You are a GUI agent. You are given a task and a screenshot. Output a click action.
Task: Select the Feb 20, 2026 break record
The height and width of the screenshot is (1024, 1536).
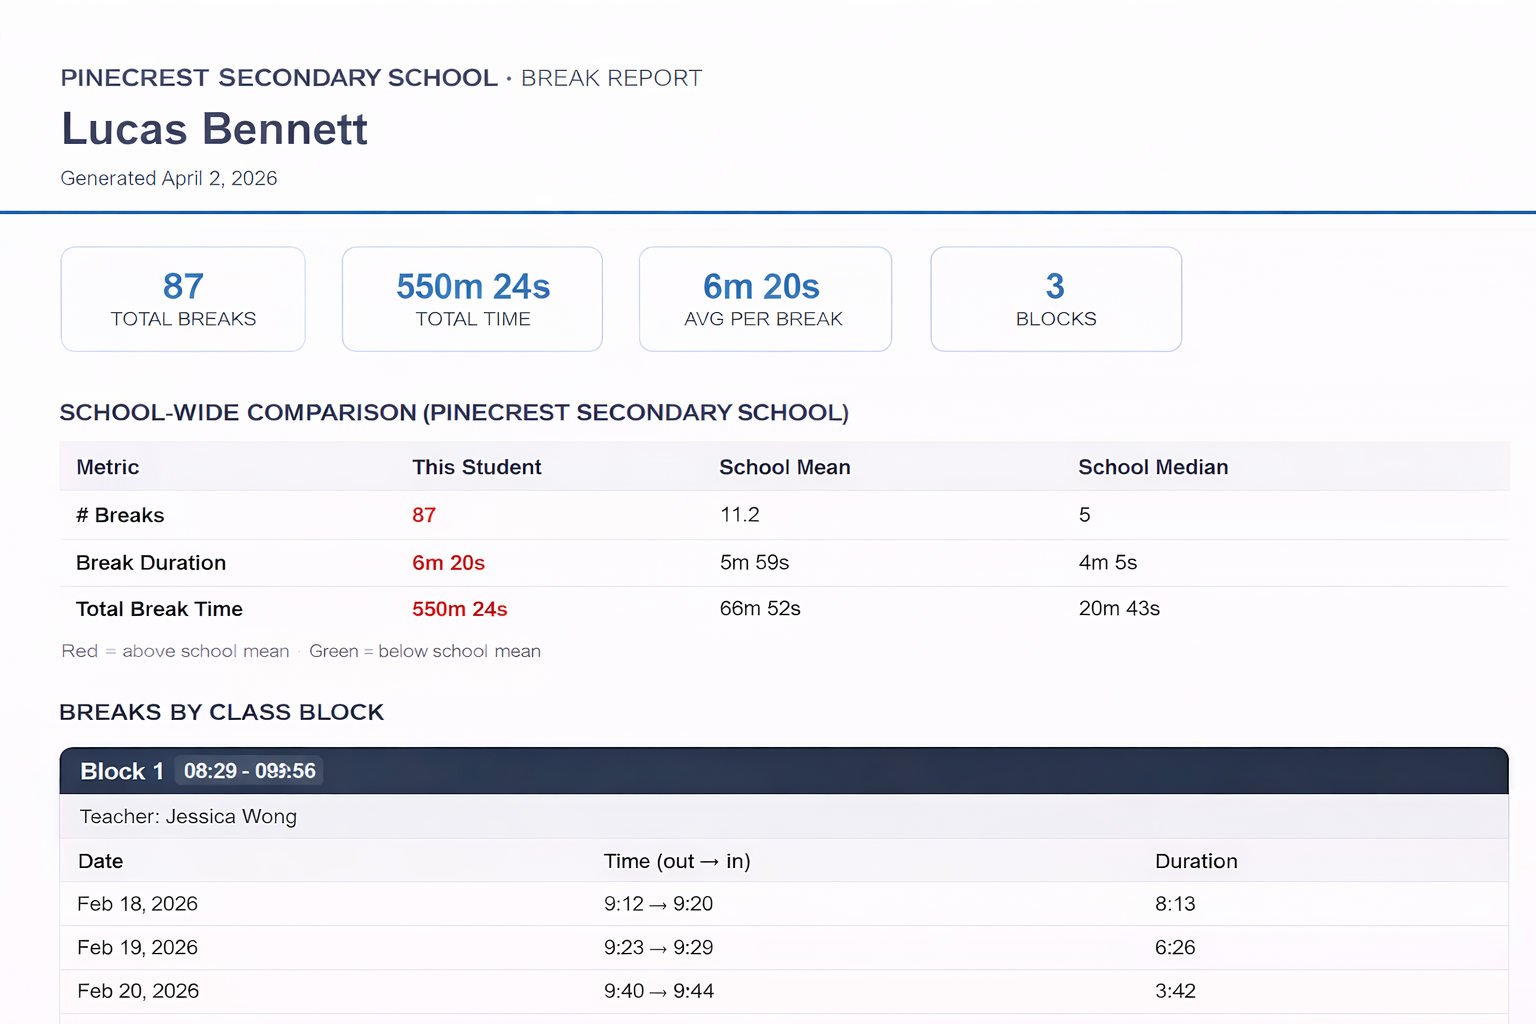pos(138,991)
